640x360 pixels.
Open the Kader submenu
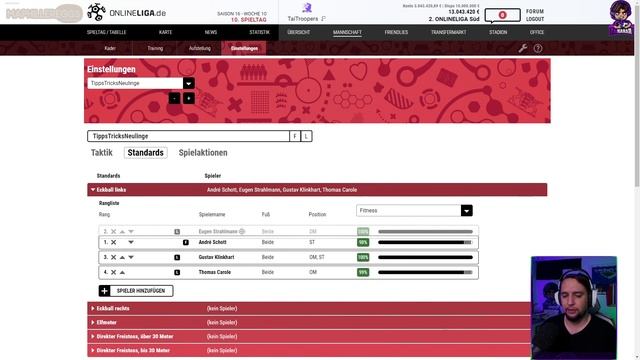click(x=110, y=48)
